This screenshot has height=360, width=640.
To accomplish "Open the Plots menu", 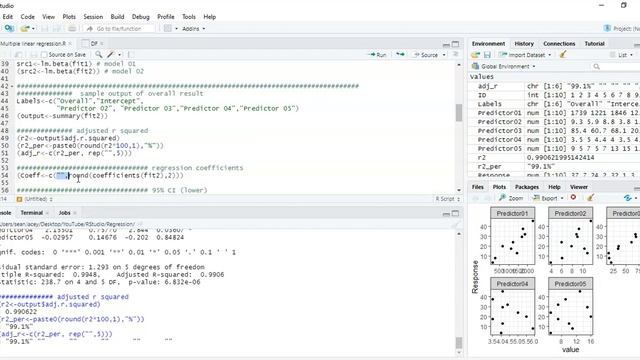I will 69,17.
